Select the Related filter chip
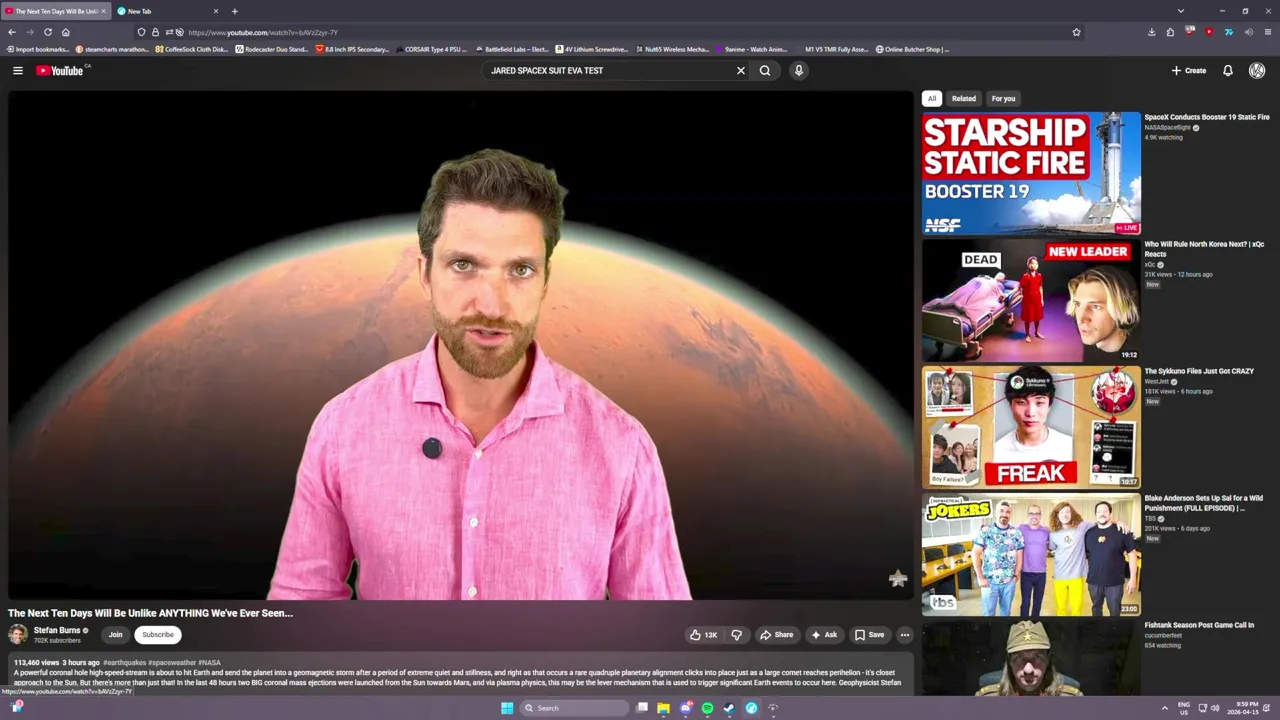The width and height of the screenshot is (1280, 720). (x=964, y=99)
